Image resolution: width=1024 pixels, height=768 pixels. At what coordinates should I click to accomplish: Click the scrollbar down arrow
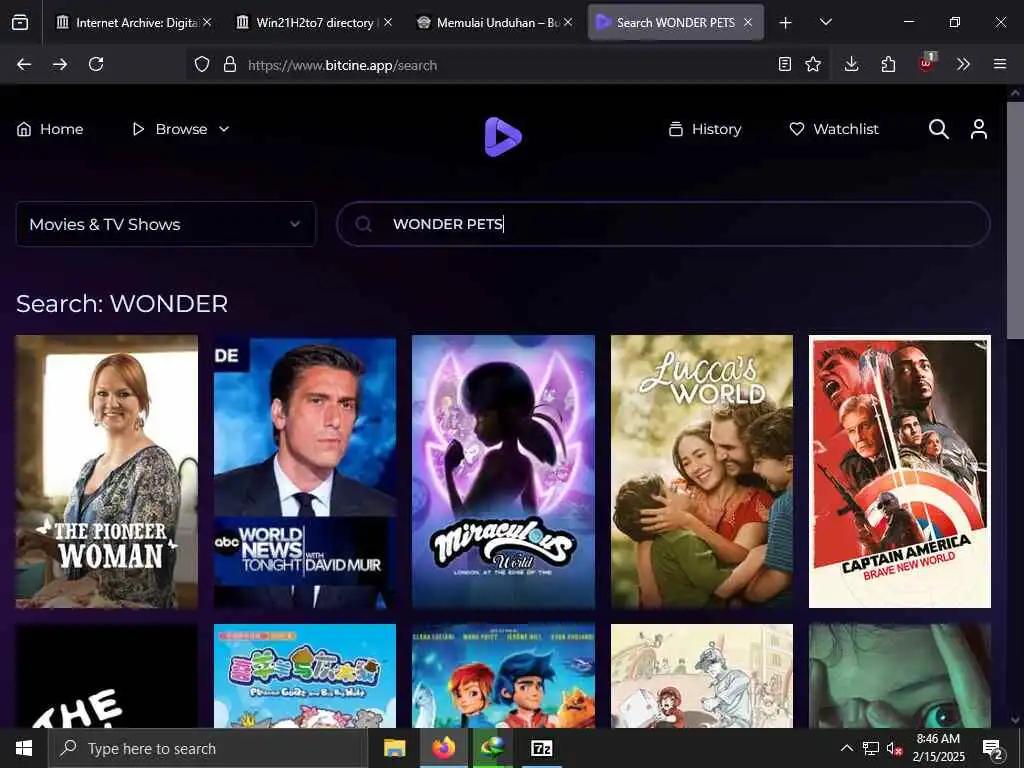(x=1016, y=720)
